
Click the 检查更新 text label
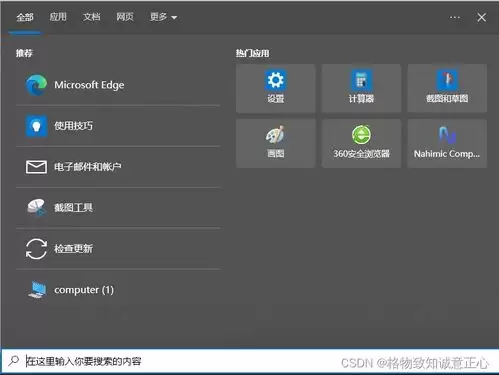coord(73,249)
